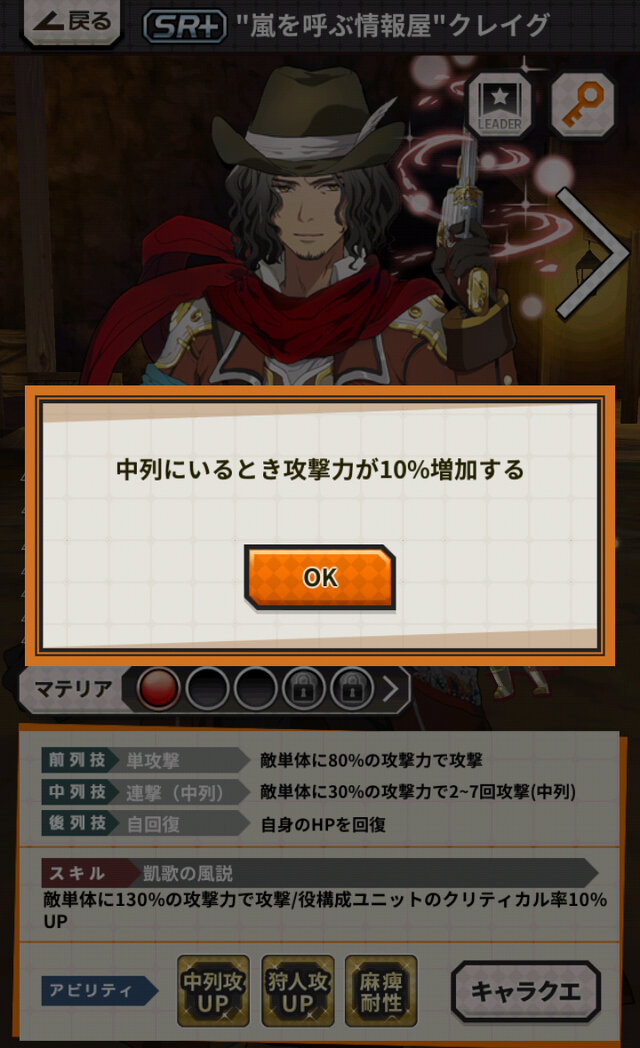
Task: Tap the first locked materia slot
Action: pos(304,688)
